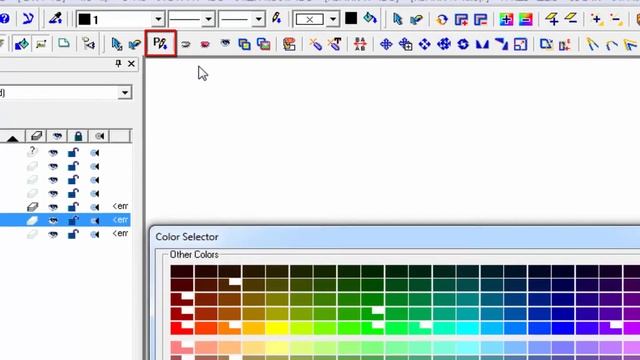Toggle padlock on the question-mark layer row
The image size is (640, 360).
pos(73,153)
